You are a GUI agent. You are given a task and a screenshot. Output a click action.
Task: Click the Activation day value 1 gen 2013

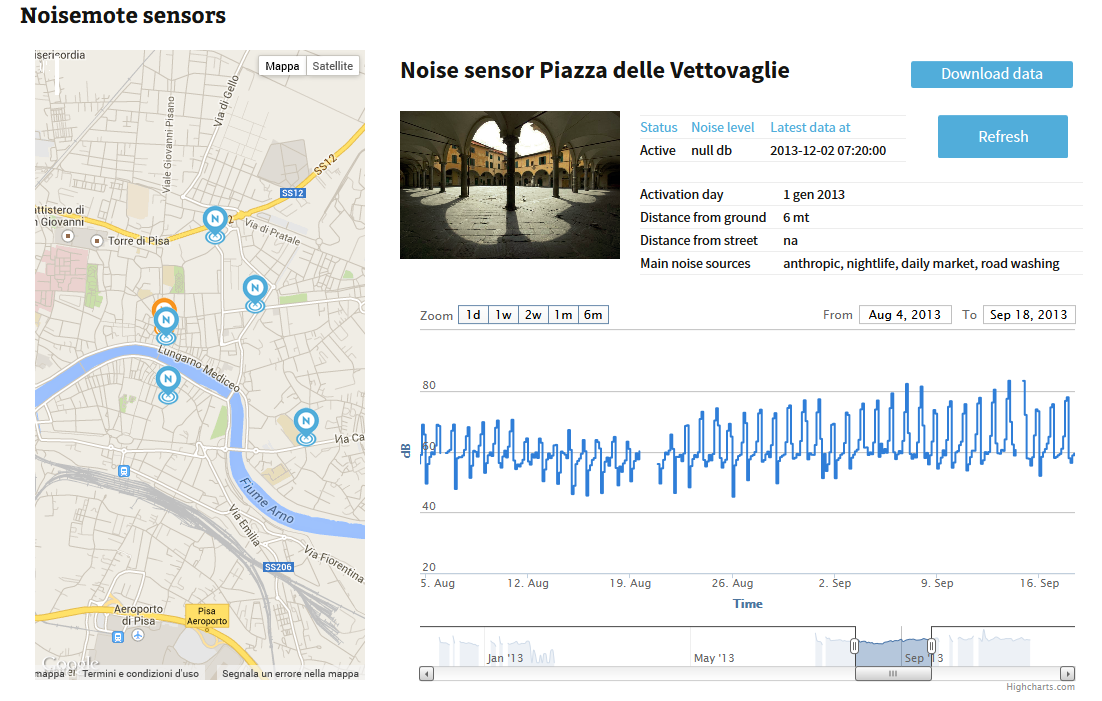point(814,195)
